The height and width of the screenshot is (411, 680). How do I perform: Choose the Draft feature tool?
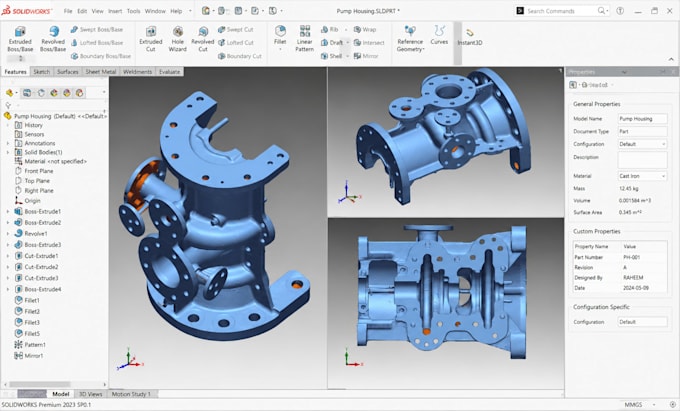pyautogui.click(x=332, y=42)
